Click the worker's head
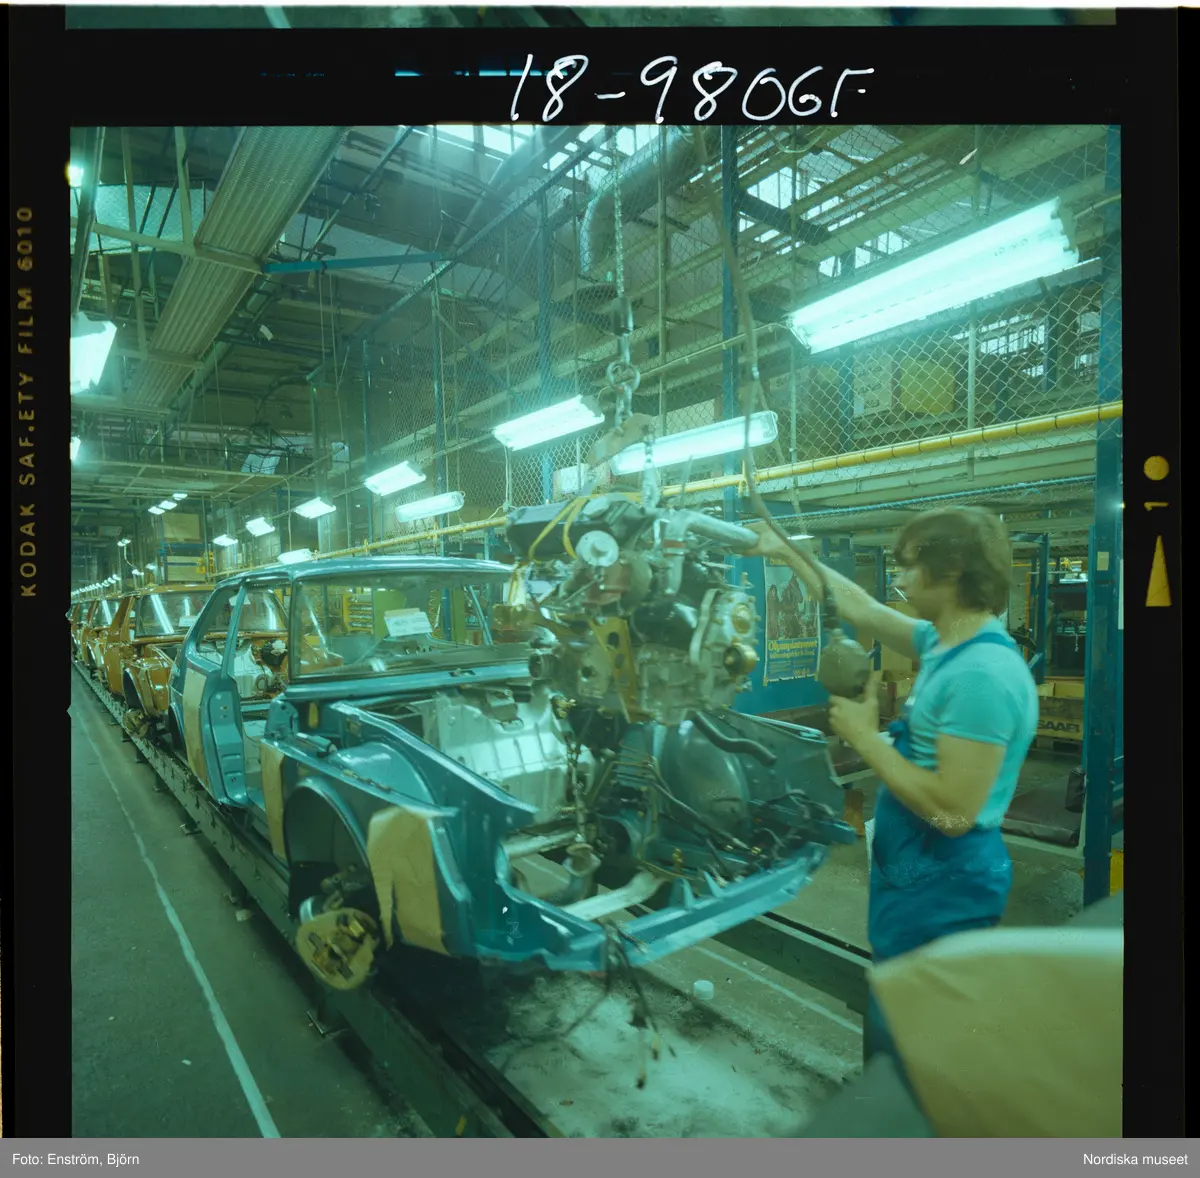 (x=950, y=563)
